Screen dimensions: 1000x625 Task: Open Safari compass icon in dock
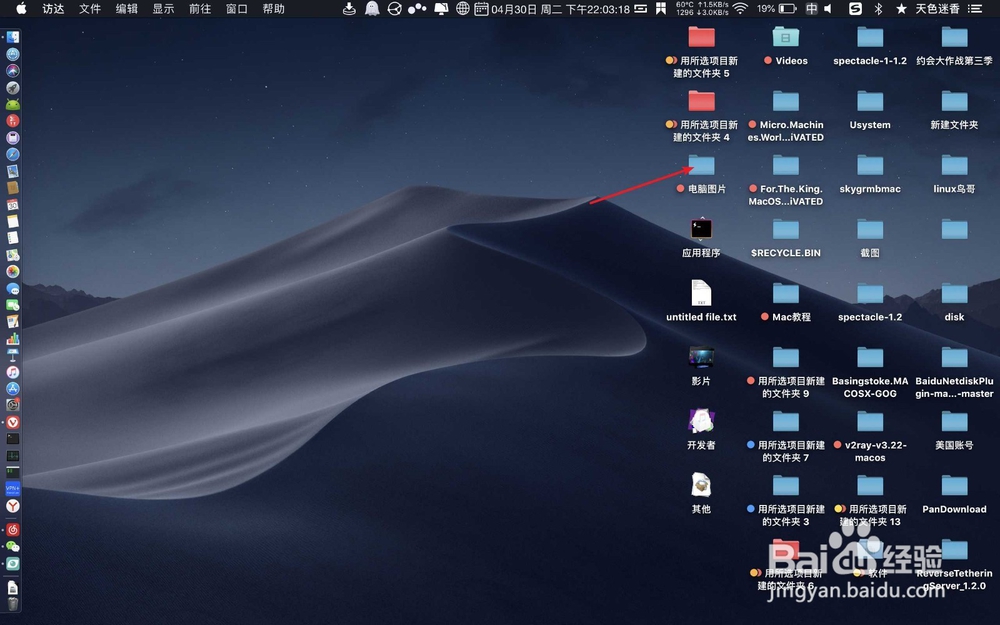(x=13, y=154)
